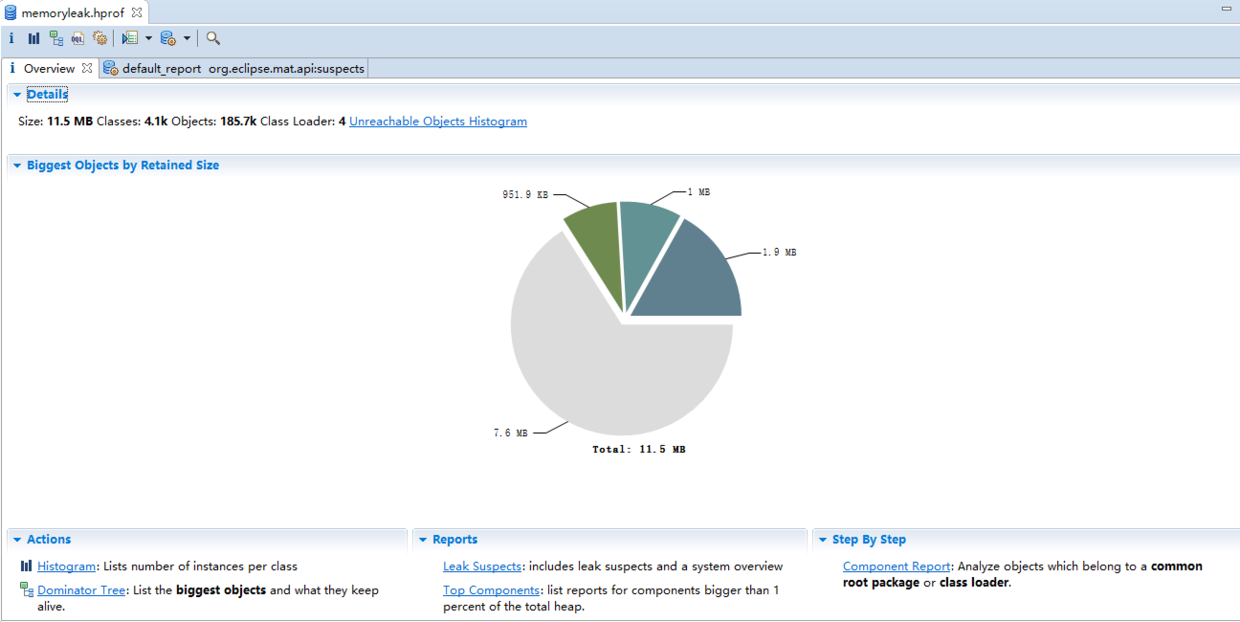Open the OQL query editor icon
1240x622 pixels.
(78, 38)
